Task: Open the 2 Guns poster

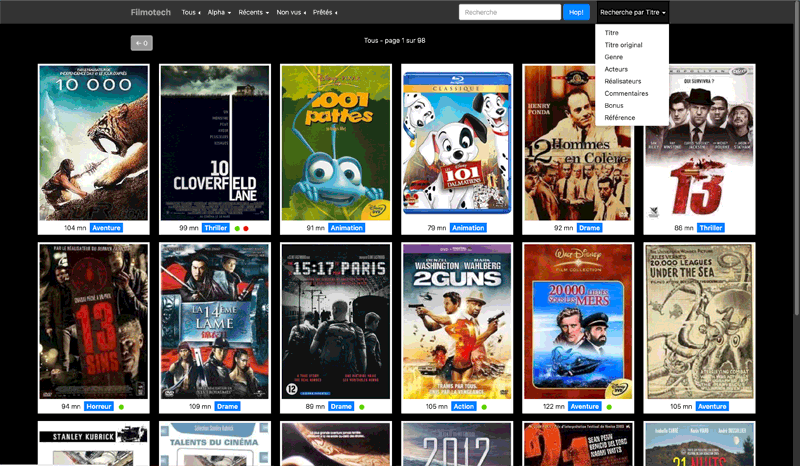Action: point(457,322)
